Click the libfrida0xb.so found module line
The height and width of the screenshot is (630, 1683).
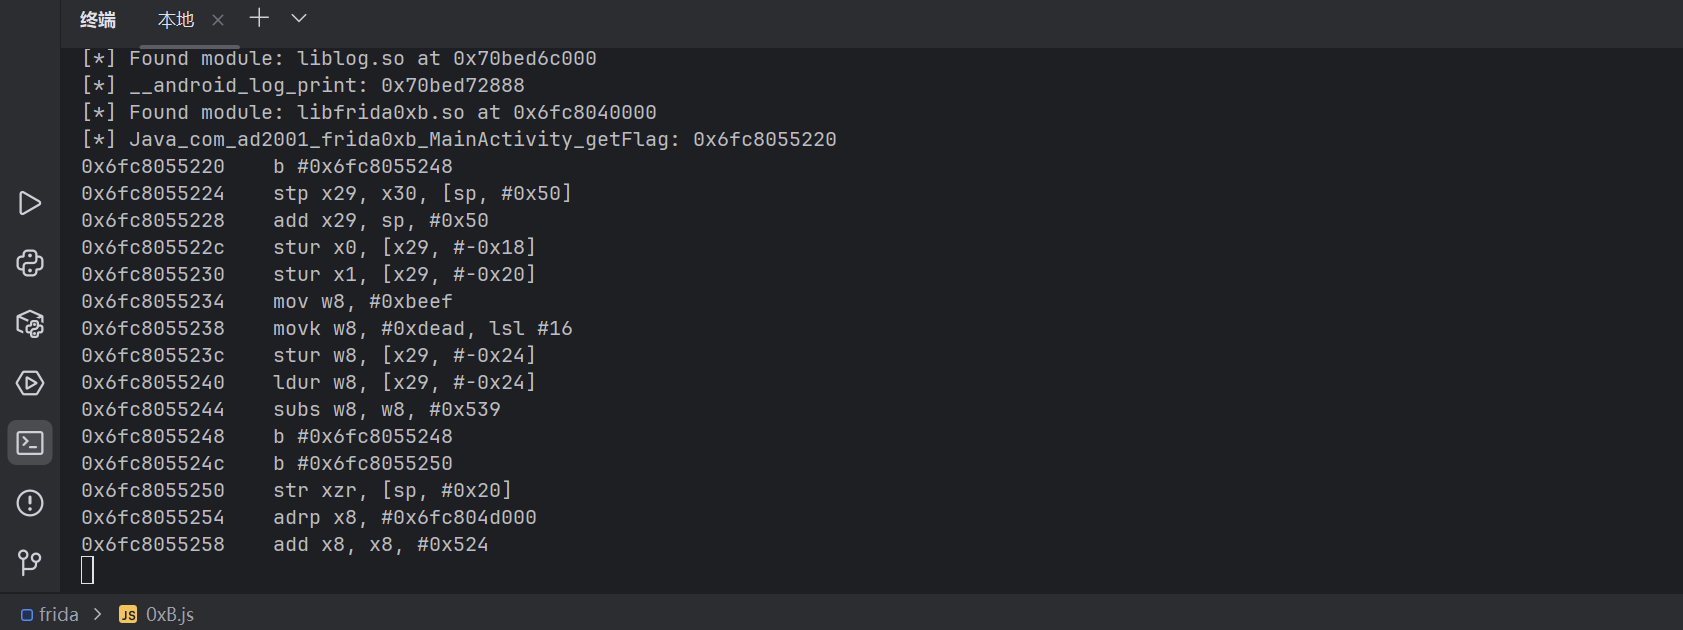369,112
